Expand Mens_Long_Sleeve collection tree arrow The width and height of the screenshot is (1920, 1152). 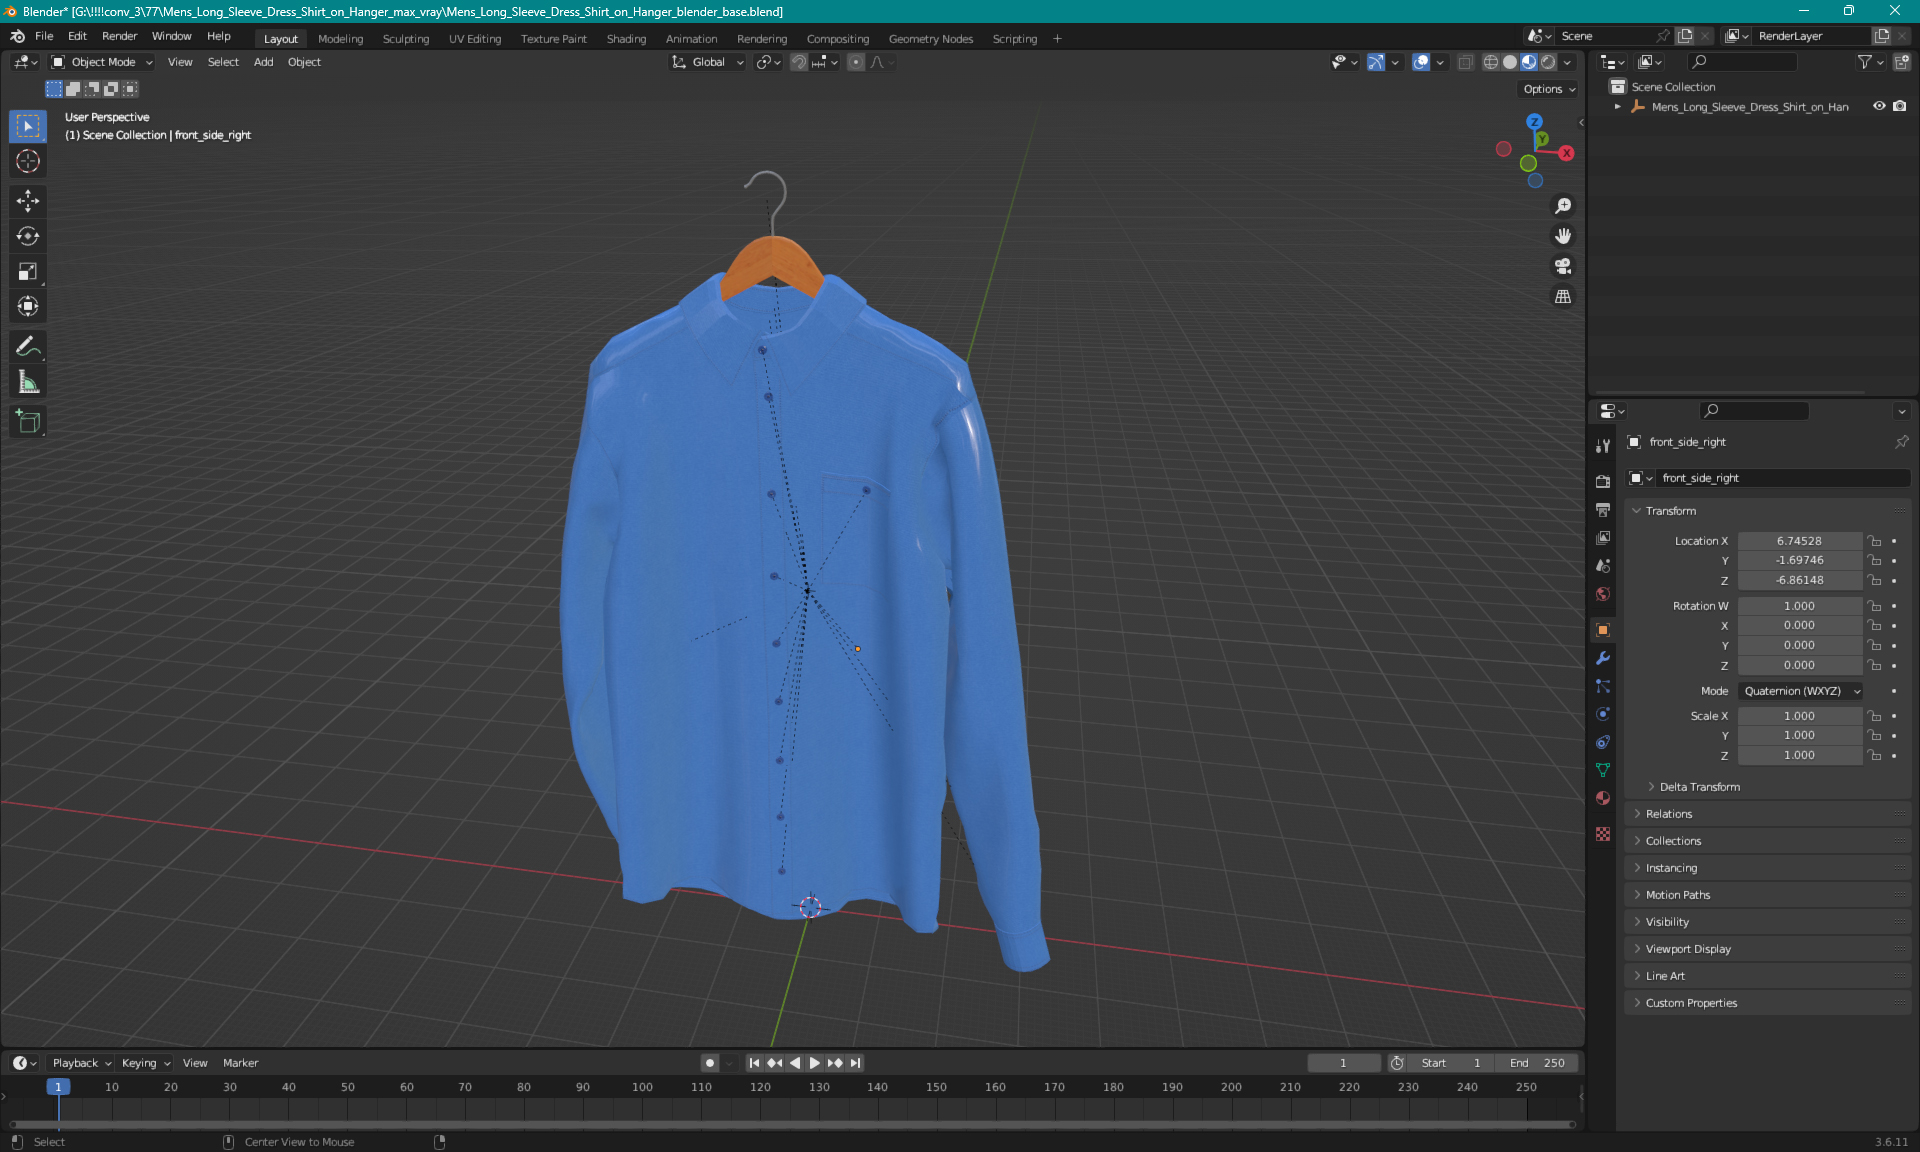[1617, 106]
